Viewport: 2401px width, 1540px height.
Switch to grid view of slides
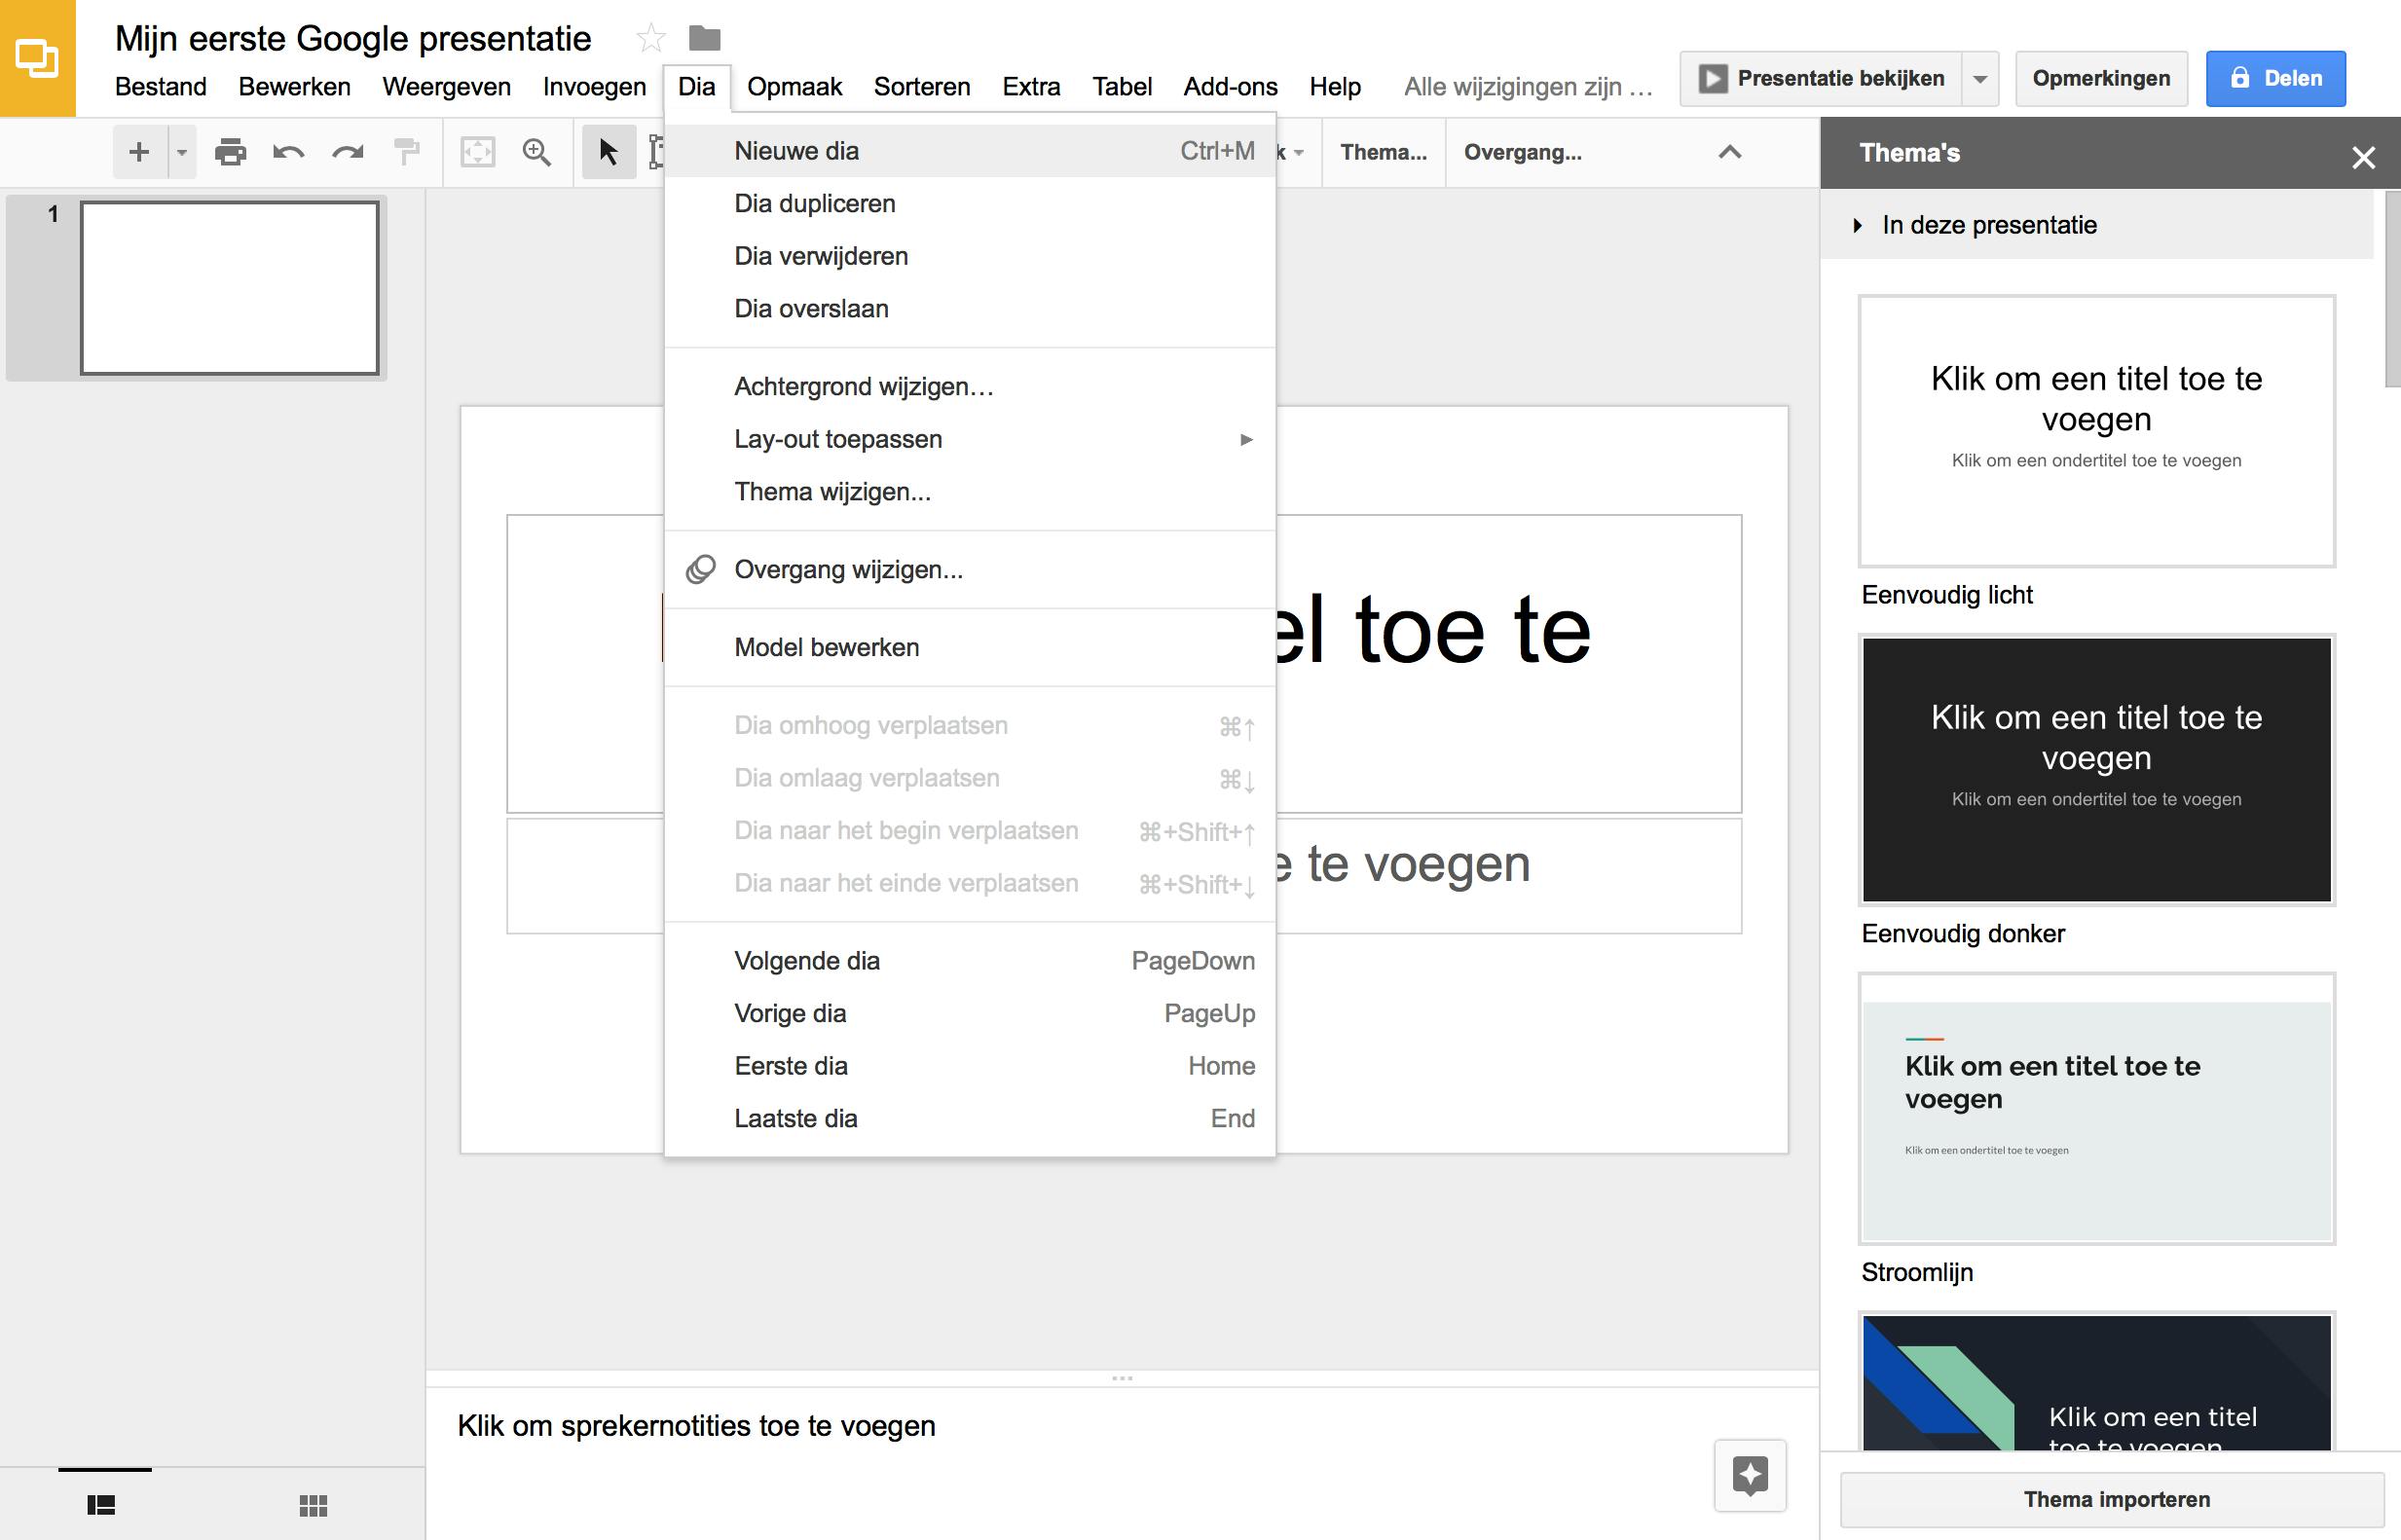pos(313,1505)
